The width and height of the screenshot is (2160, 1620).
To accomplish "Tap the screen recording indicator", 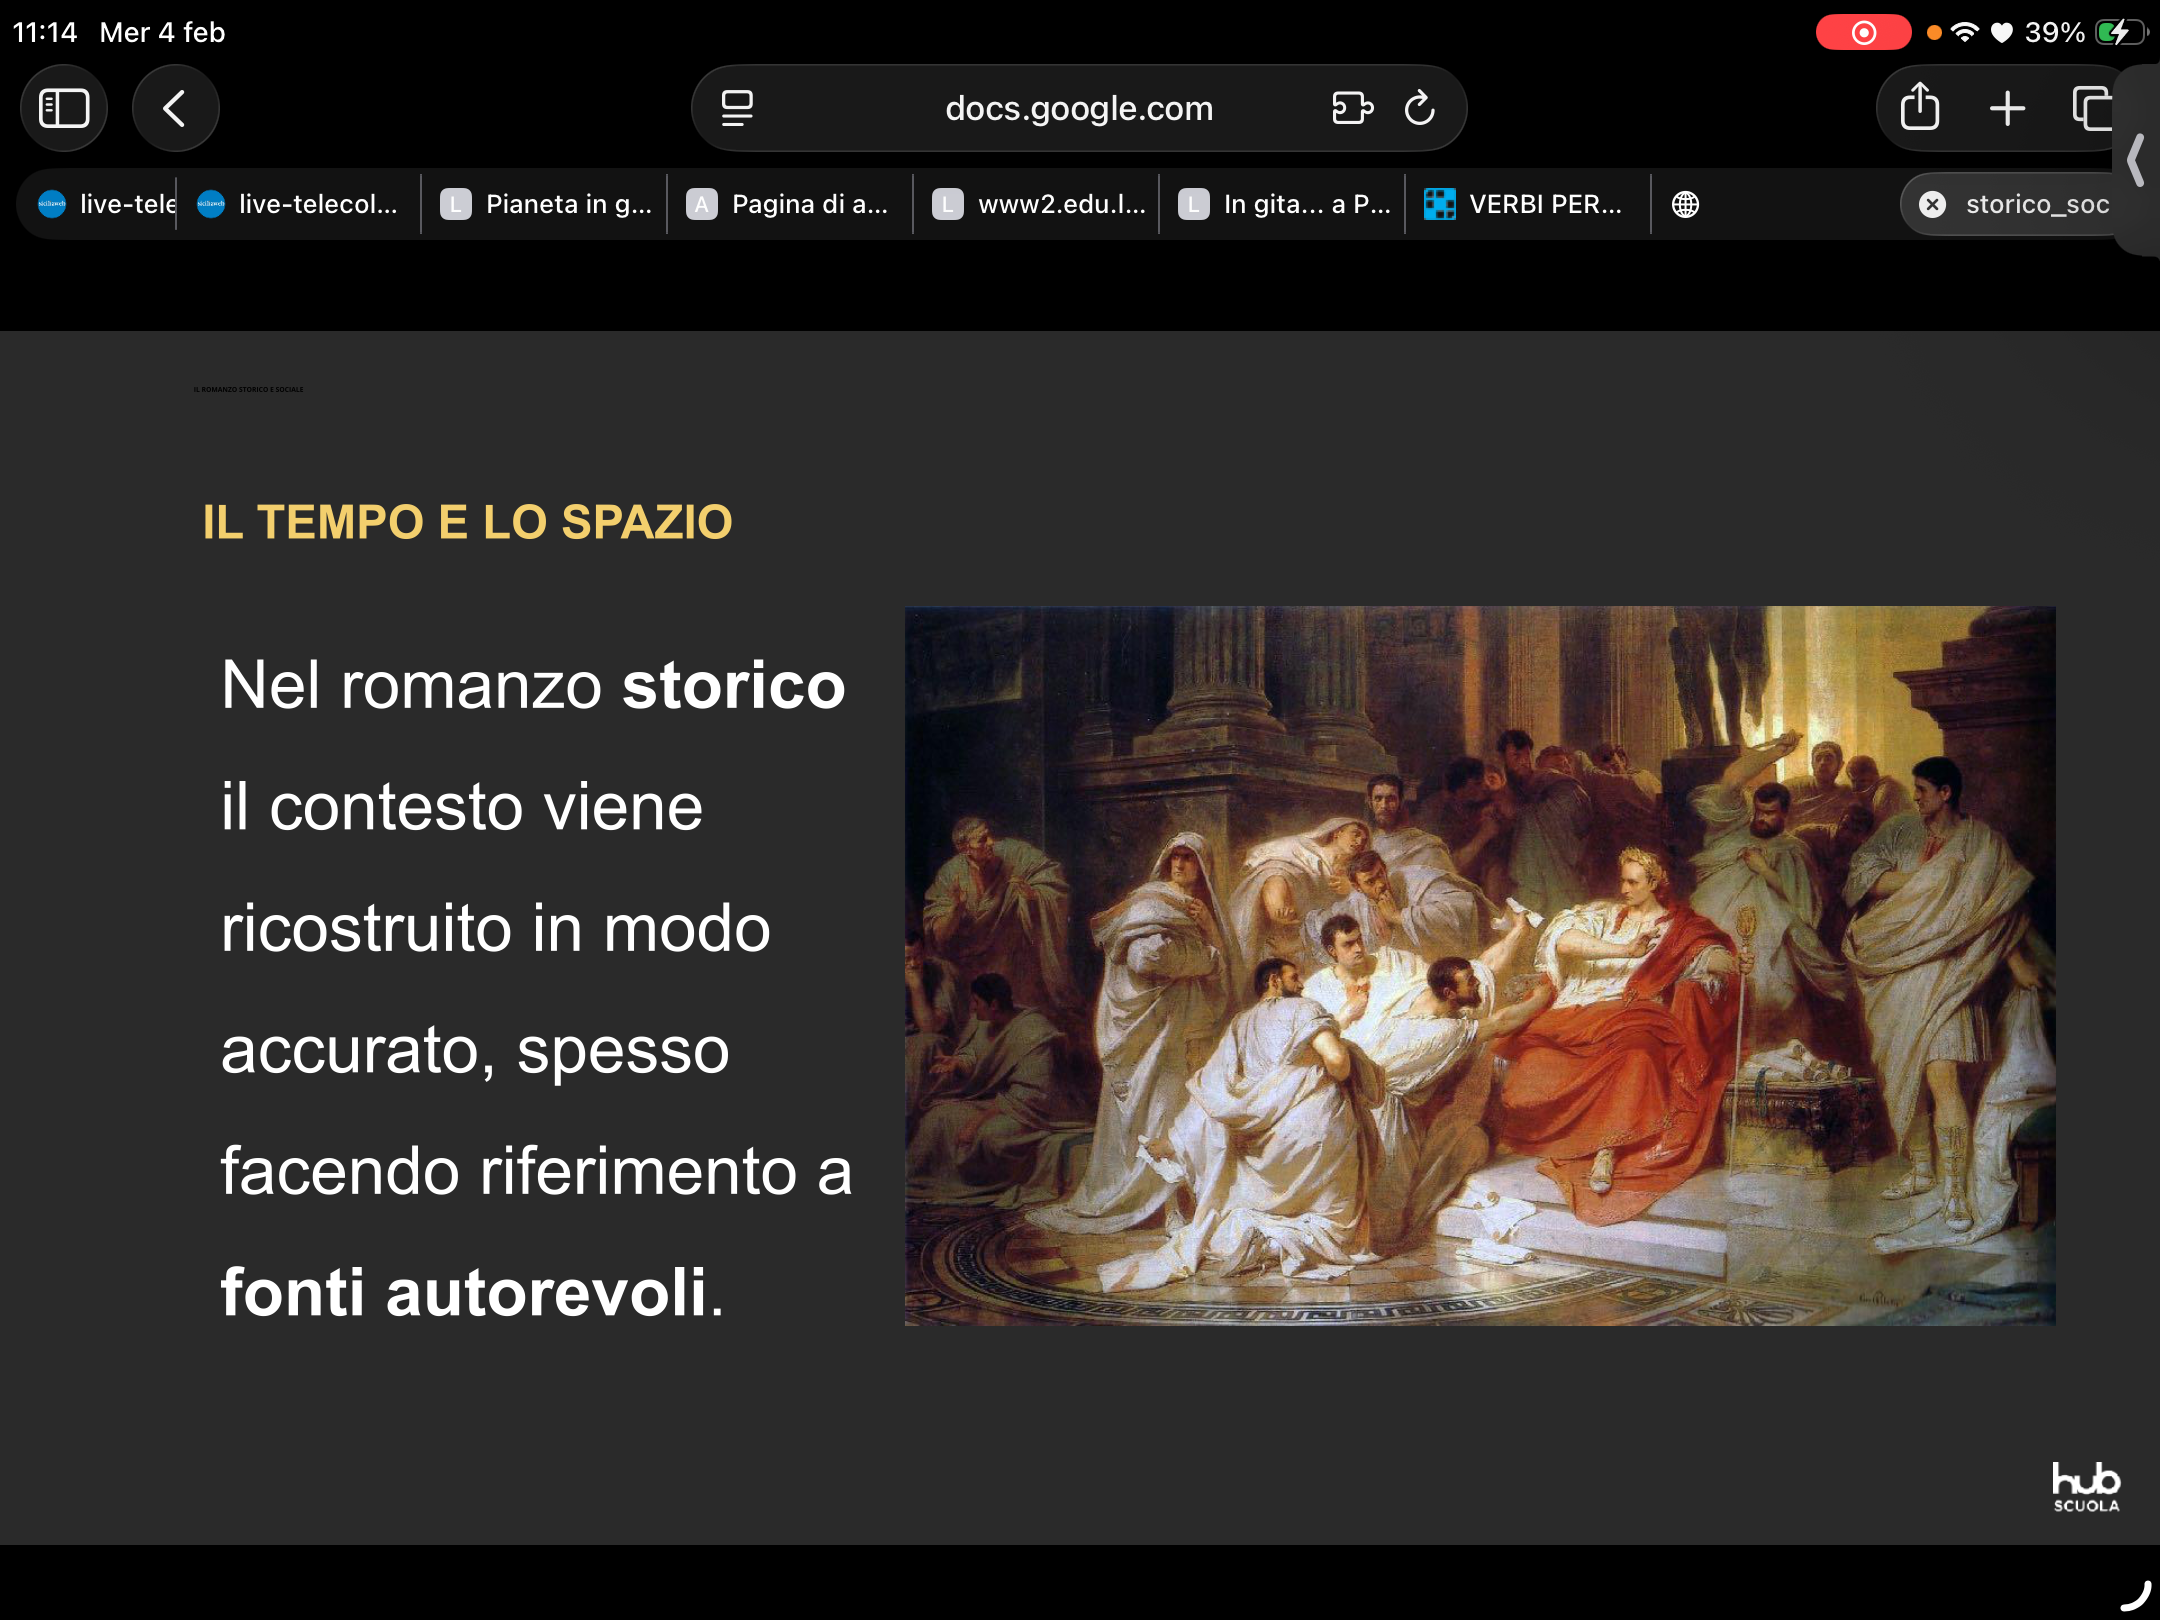I will pyautogui.click(x=1862, y=32).
